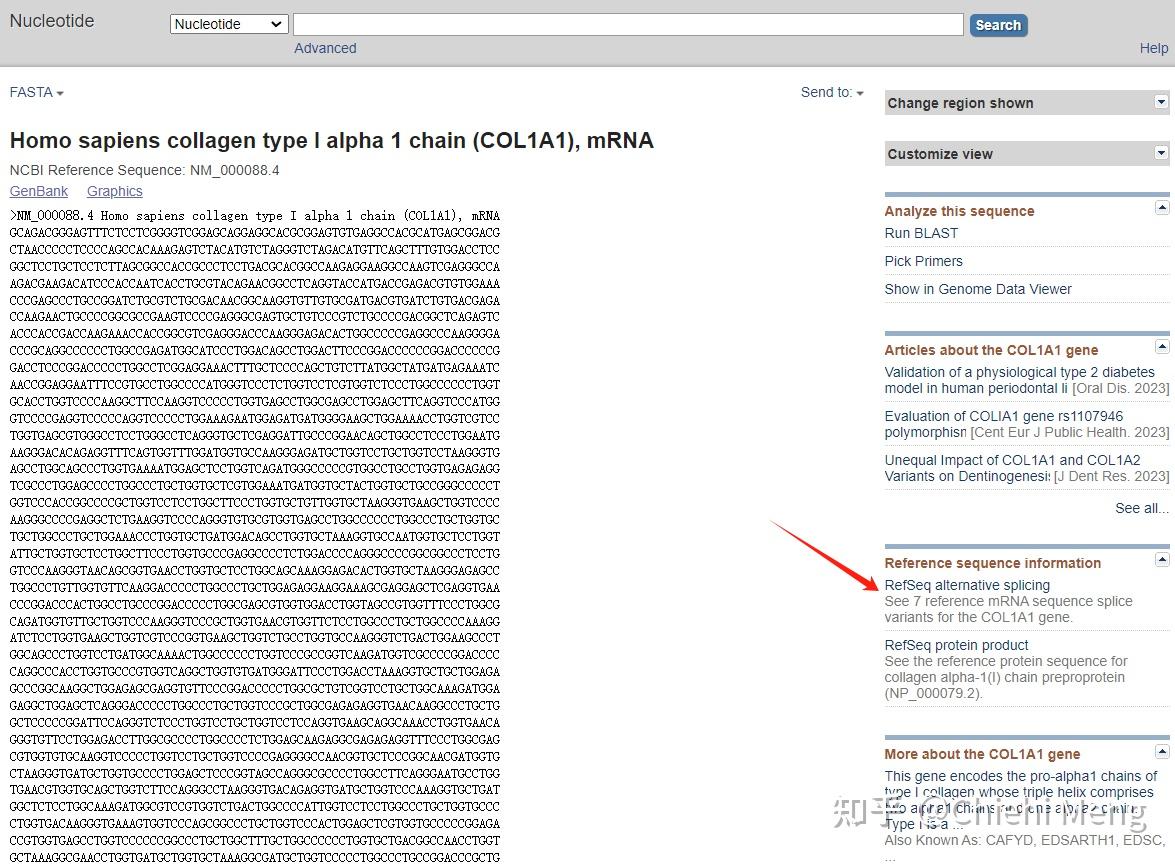Open the Help link
Screen dimensions: 1175x864
(x=1153, y=48)
